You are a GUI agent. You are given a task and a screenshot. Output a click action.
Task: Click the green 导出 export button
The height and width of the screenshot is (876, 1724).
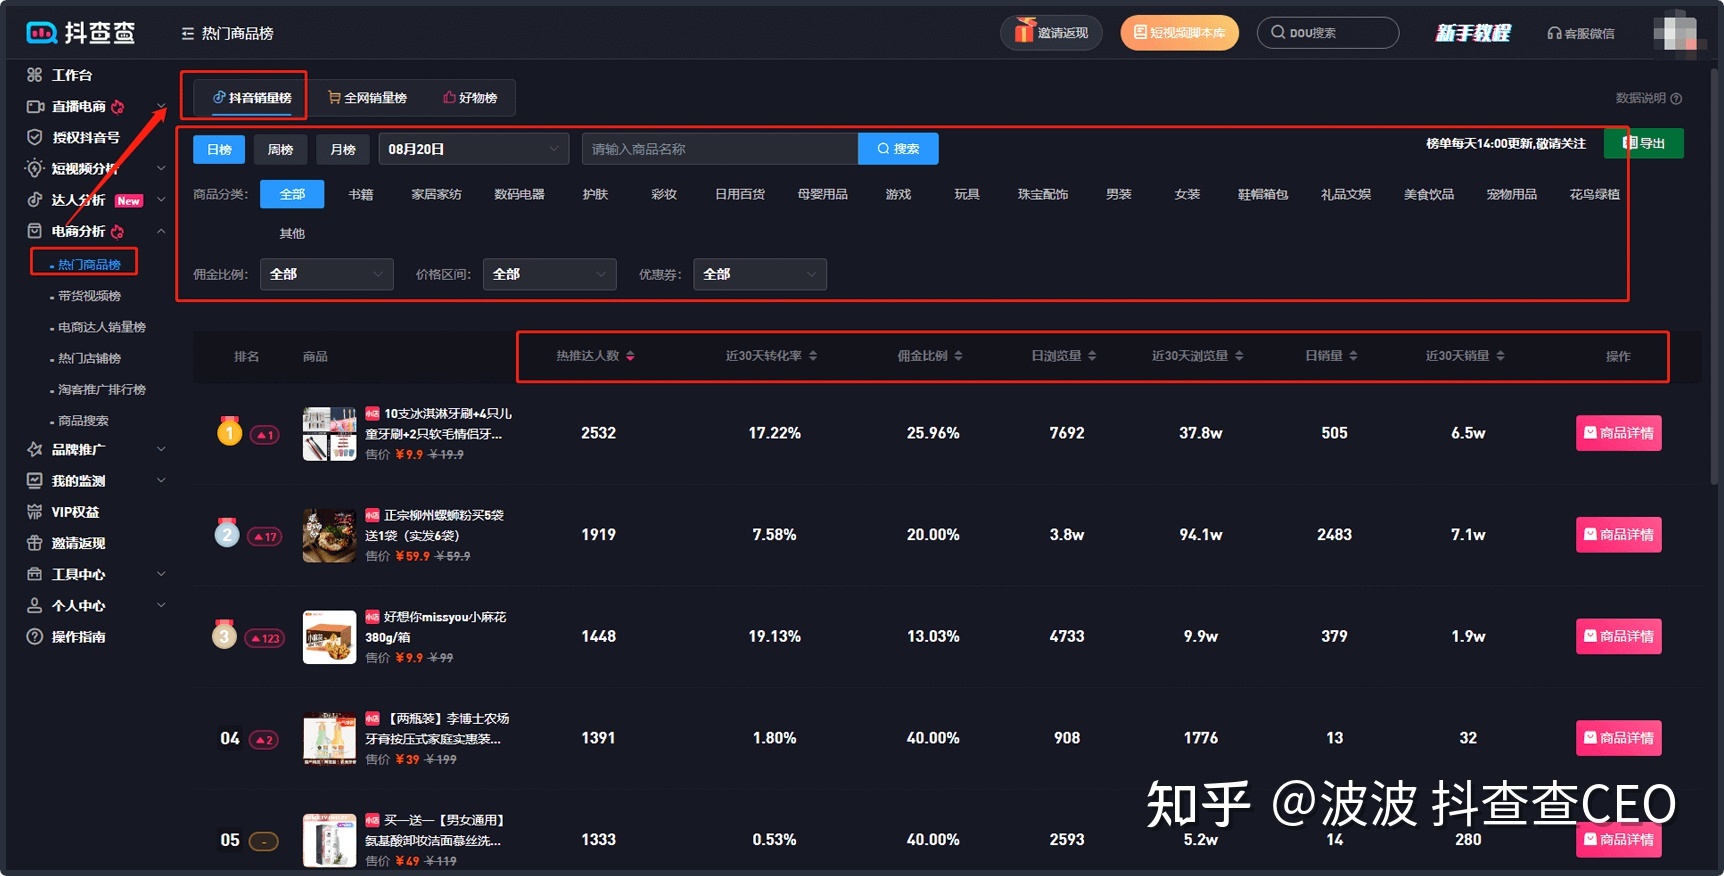coord(1644,143)
